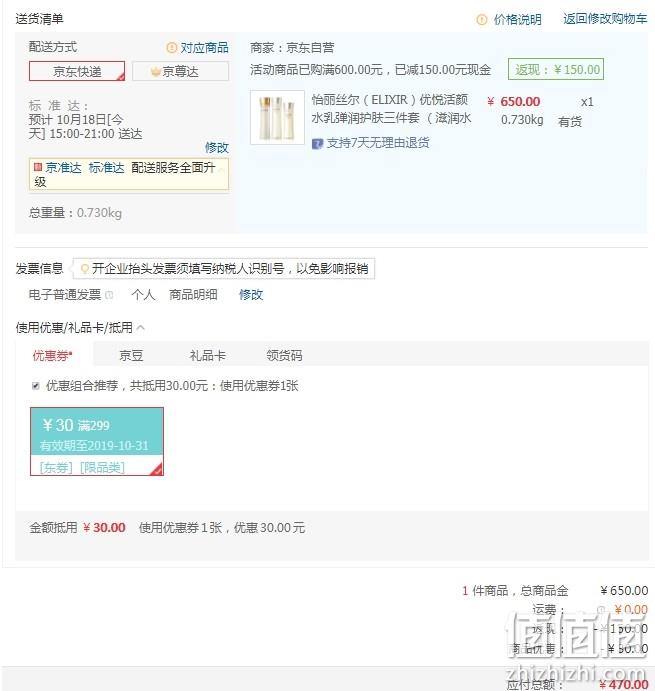Image resolution: width=655 pixels, height=691 pixels.
Task: Open the 对应商品 link
Action: tap(205, 48)
